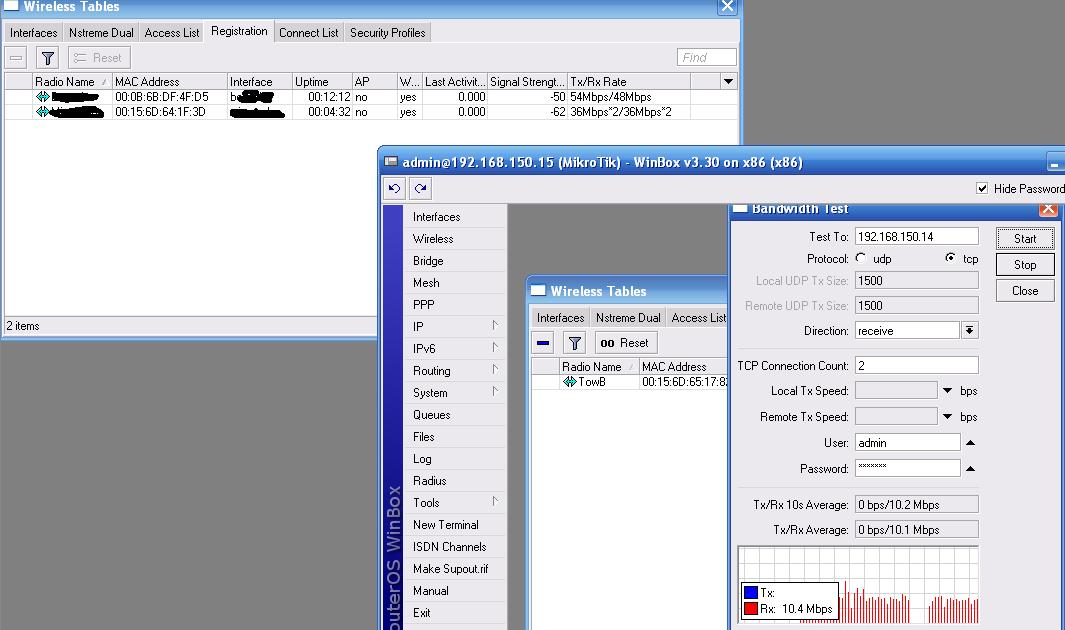Select the cell with MAC address 00:0B:6B:DF:4F:D5

170,97
